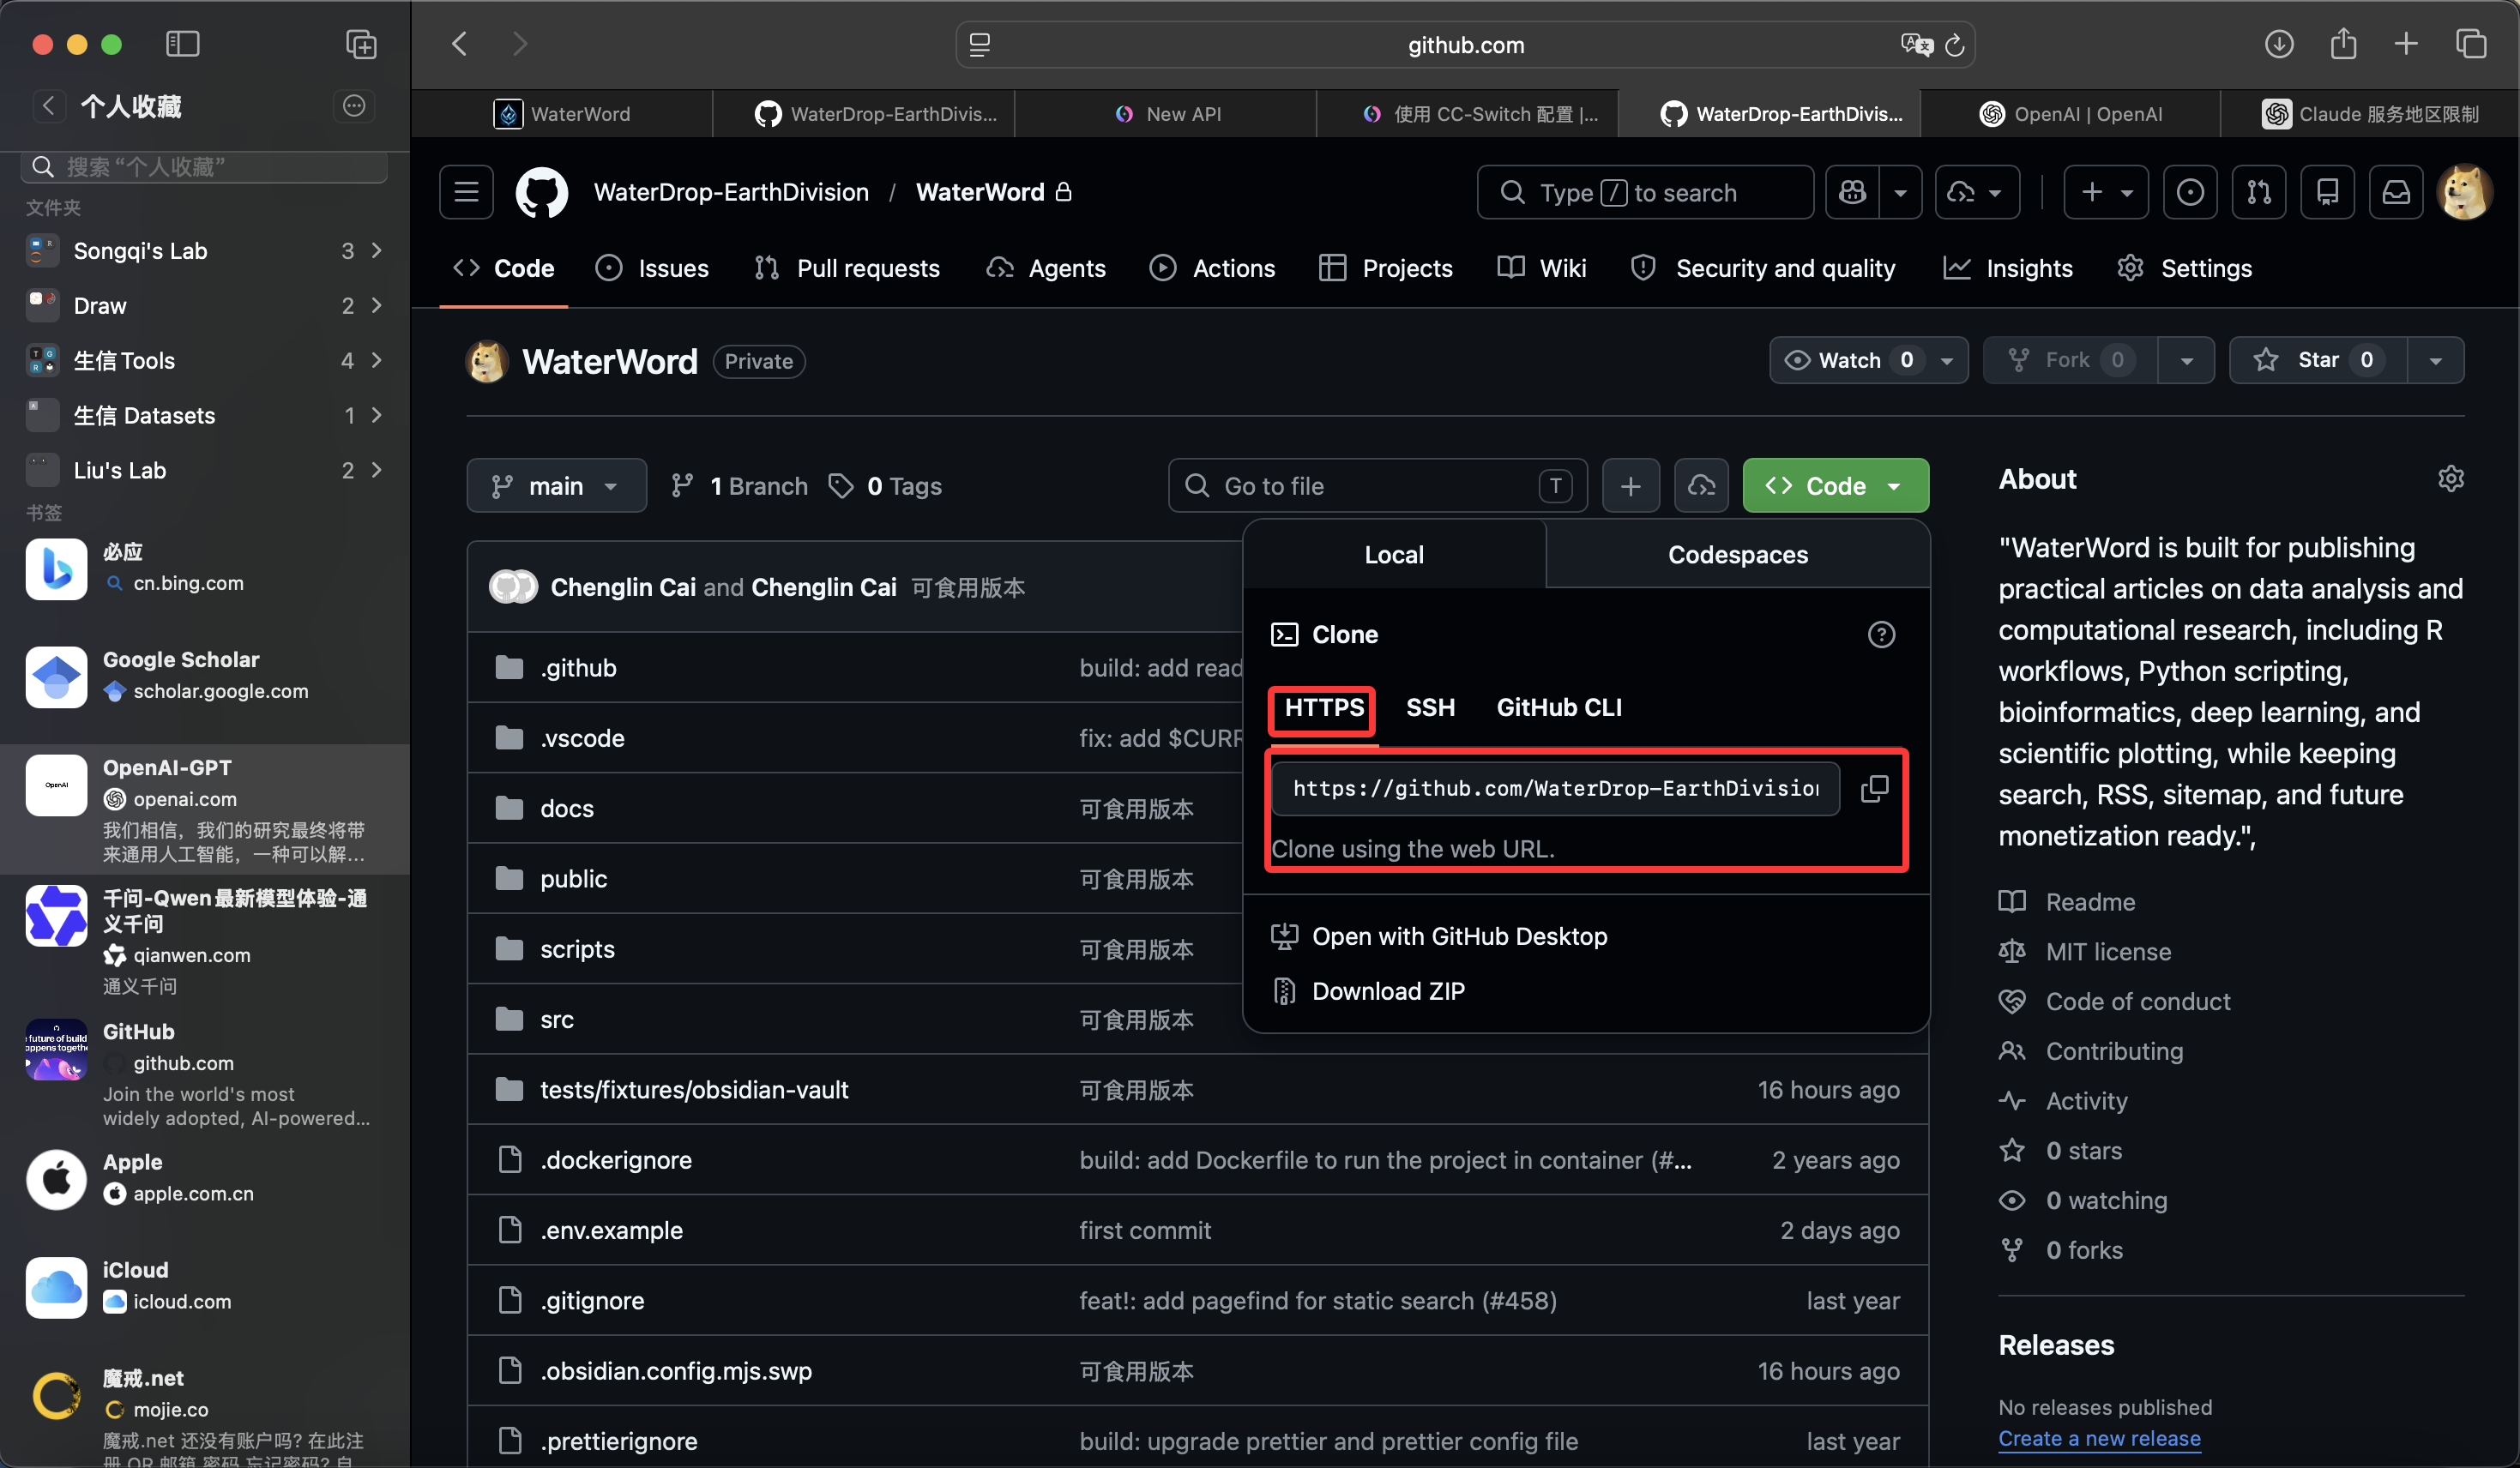Open a new Safari tab
Screen dimensions: 2520x1468
[x=2406, y=44]
